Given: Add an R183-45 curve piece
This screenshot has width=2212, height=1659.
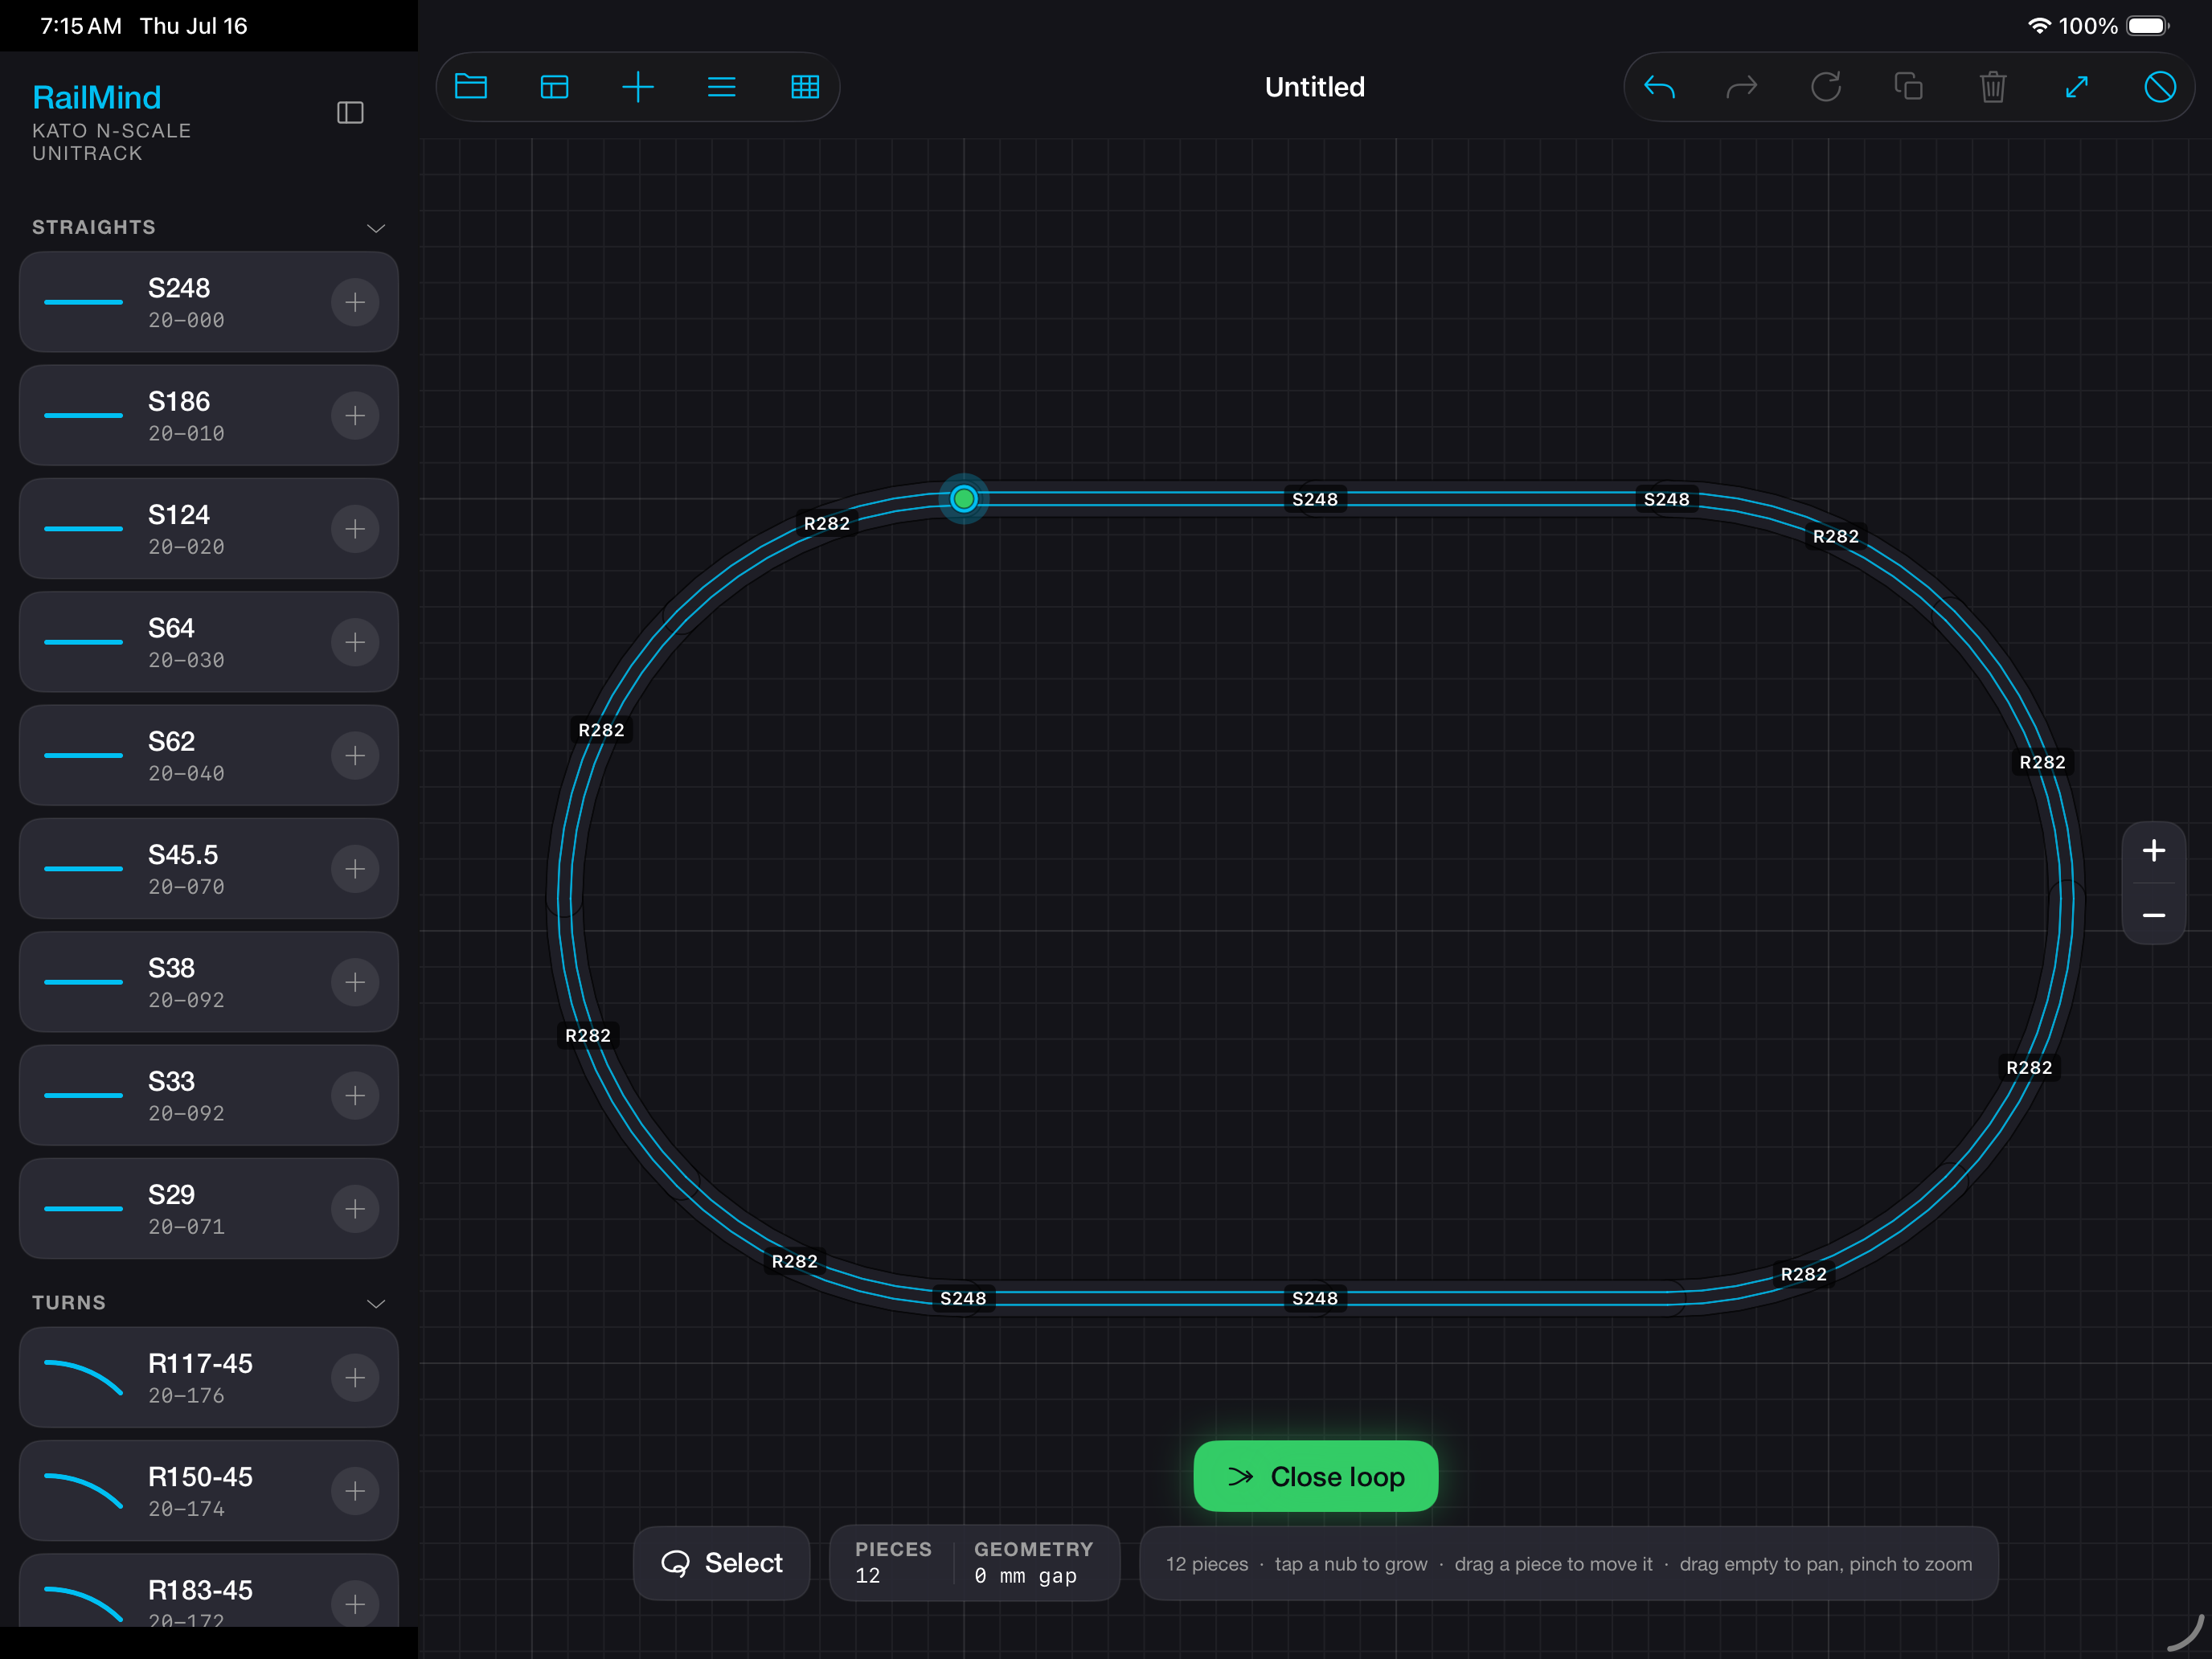Looking at the screenshot, I should pos(355,1604).
